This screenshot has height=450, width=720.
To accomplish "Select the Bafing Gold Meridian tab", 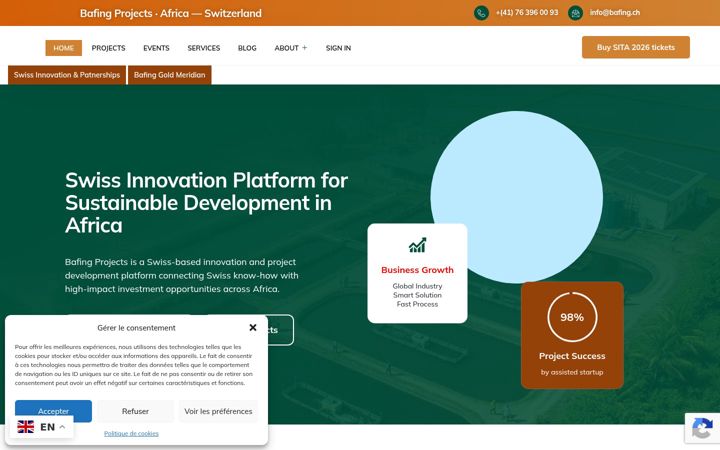I will pyautogui.click(x=169, y=75).
